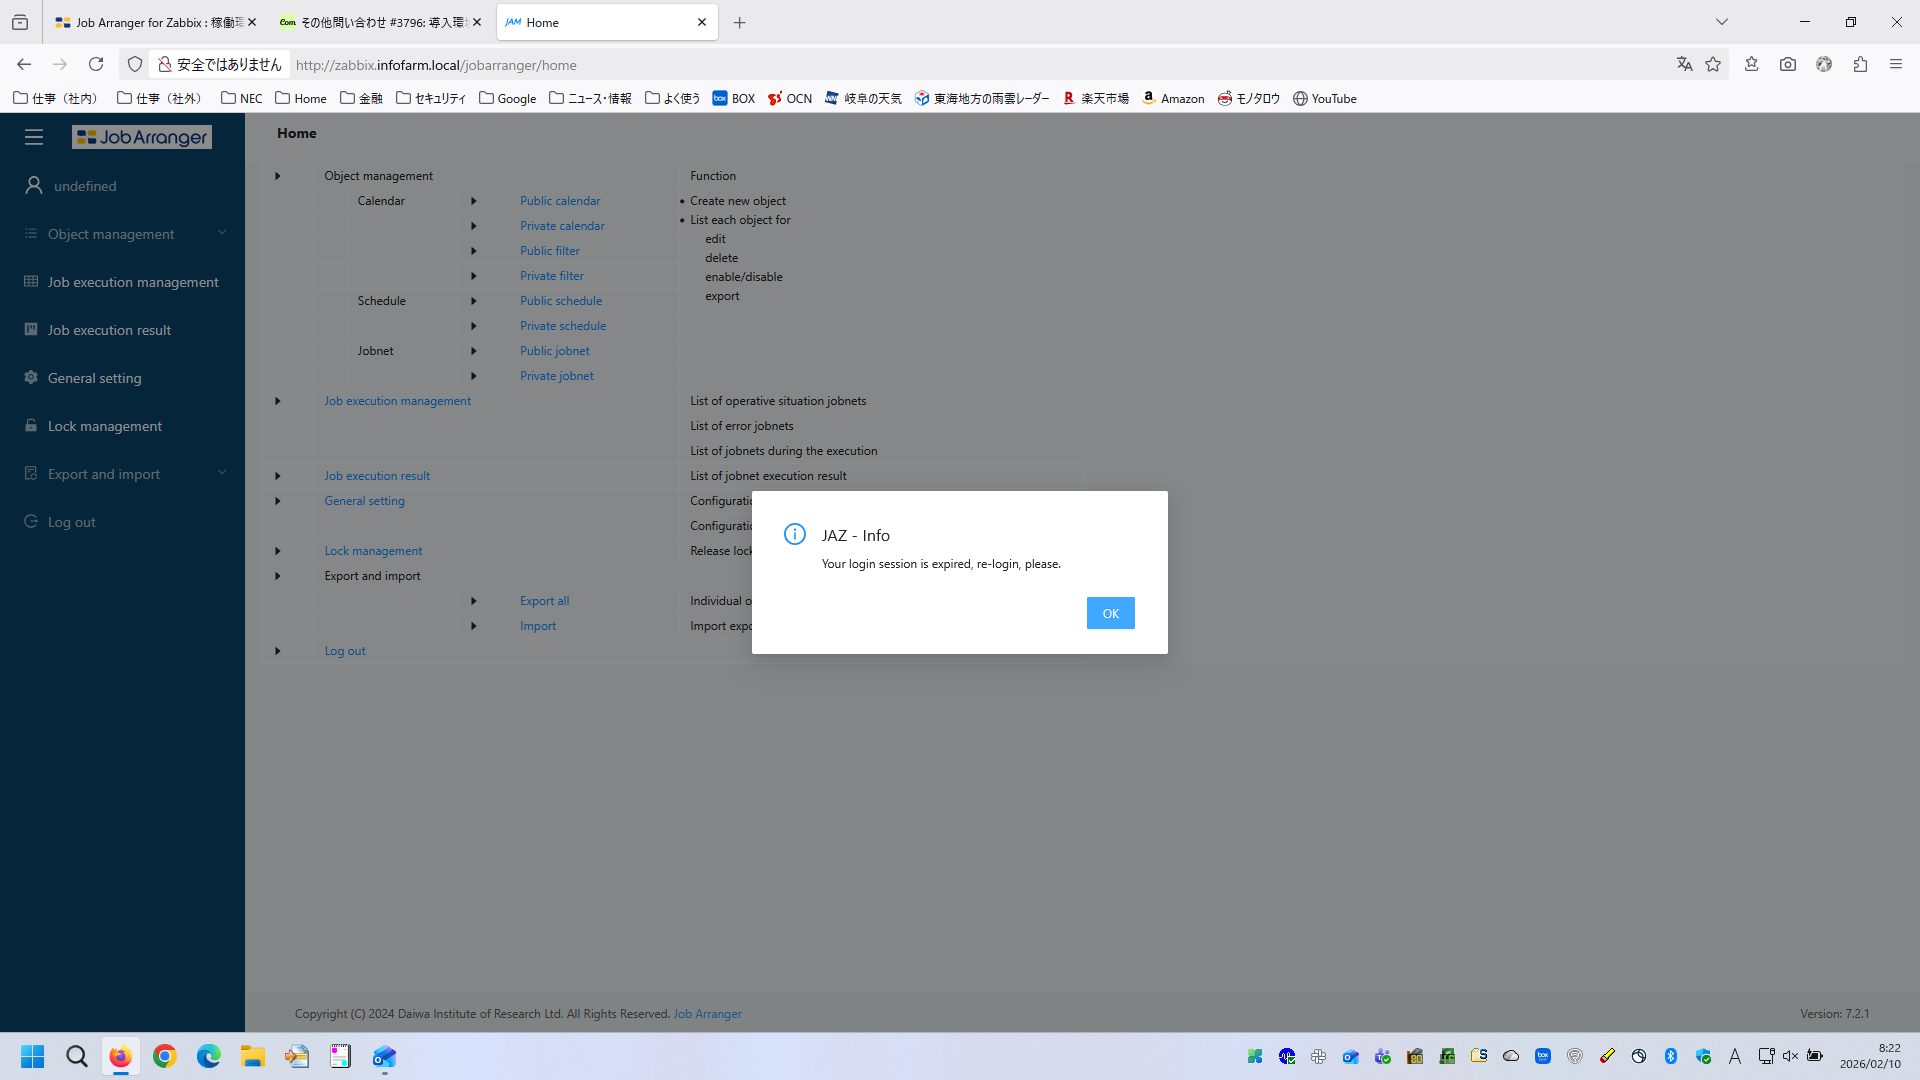Expand the Object management sidebar chevron
This screenshot has height=1080, width=1920.
click(x=222, y=233)
